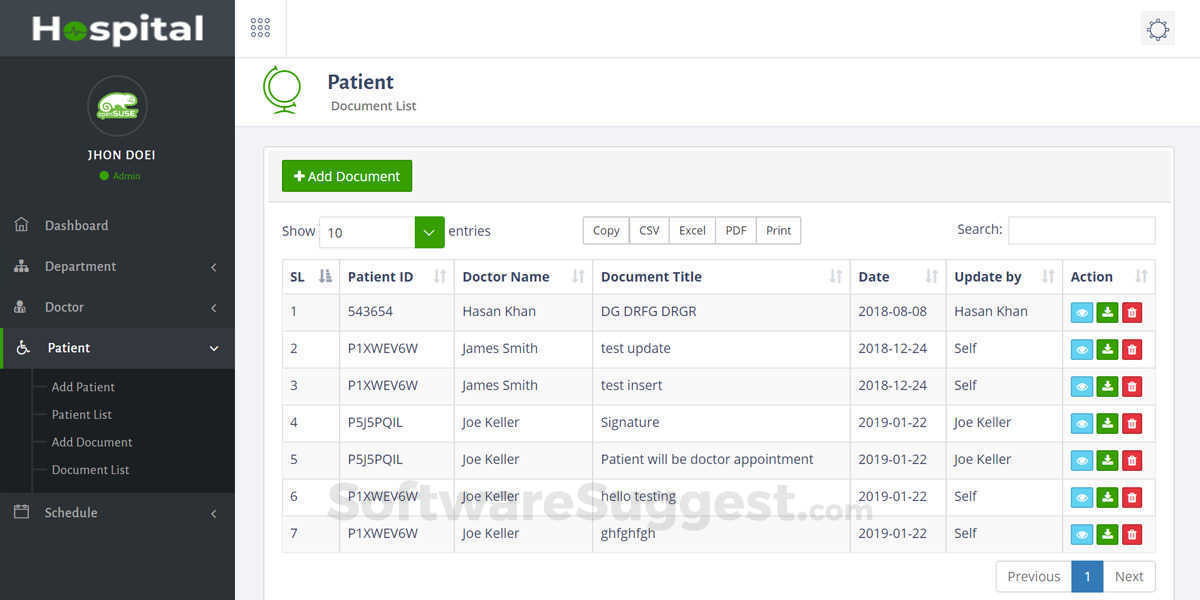View the 'test insert' document with eye icon
Screen dimensions: 1200x600
click(x=1082, y=387)
